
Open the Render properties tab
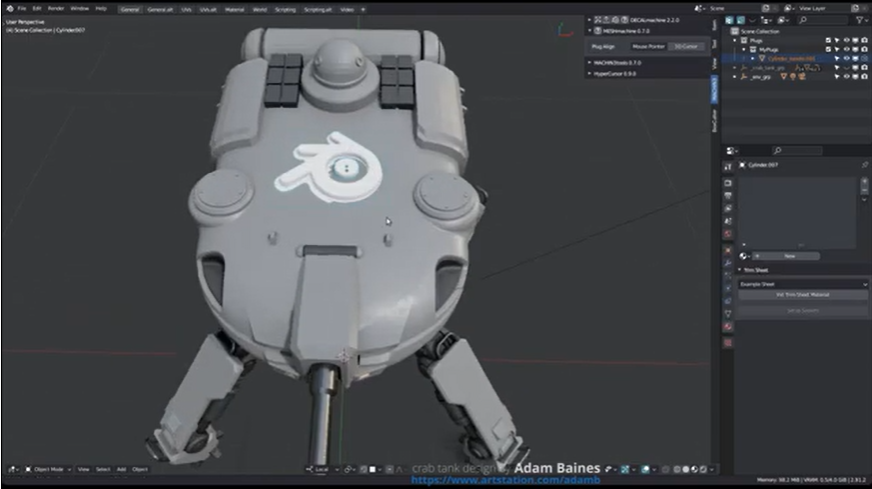728,183
